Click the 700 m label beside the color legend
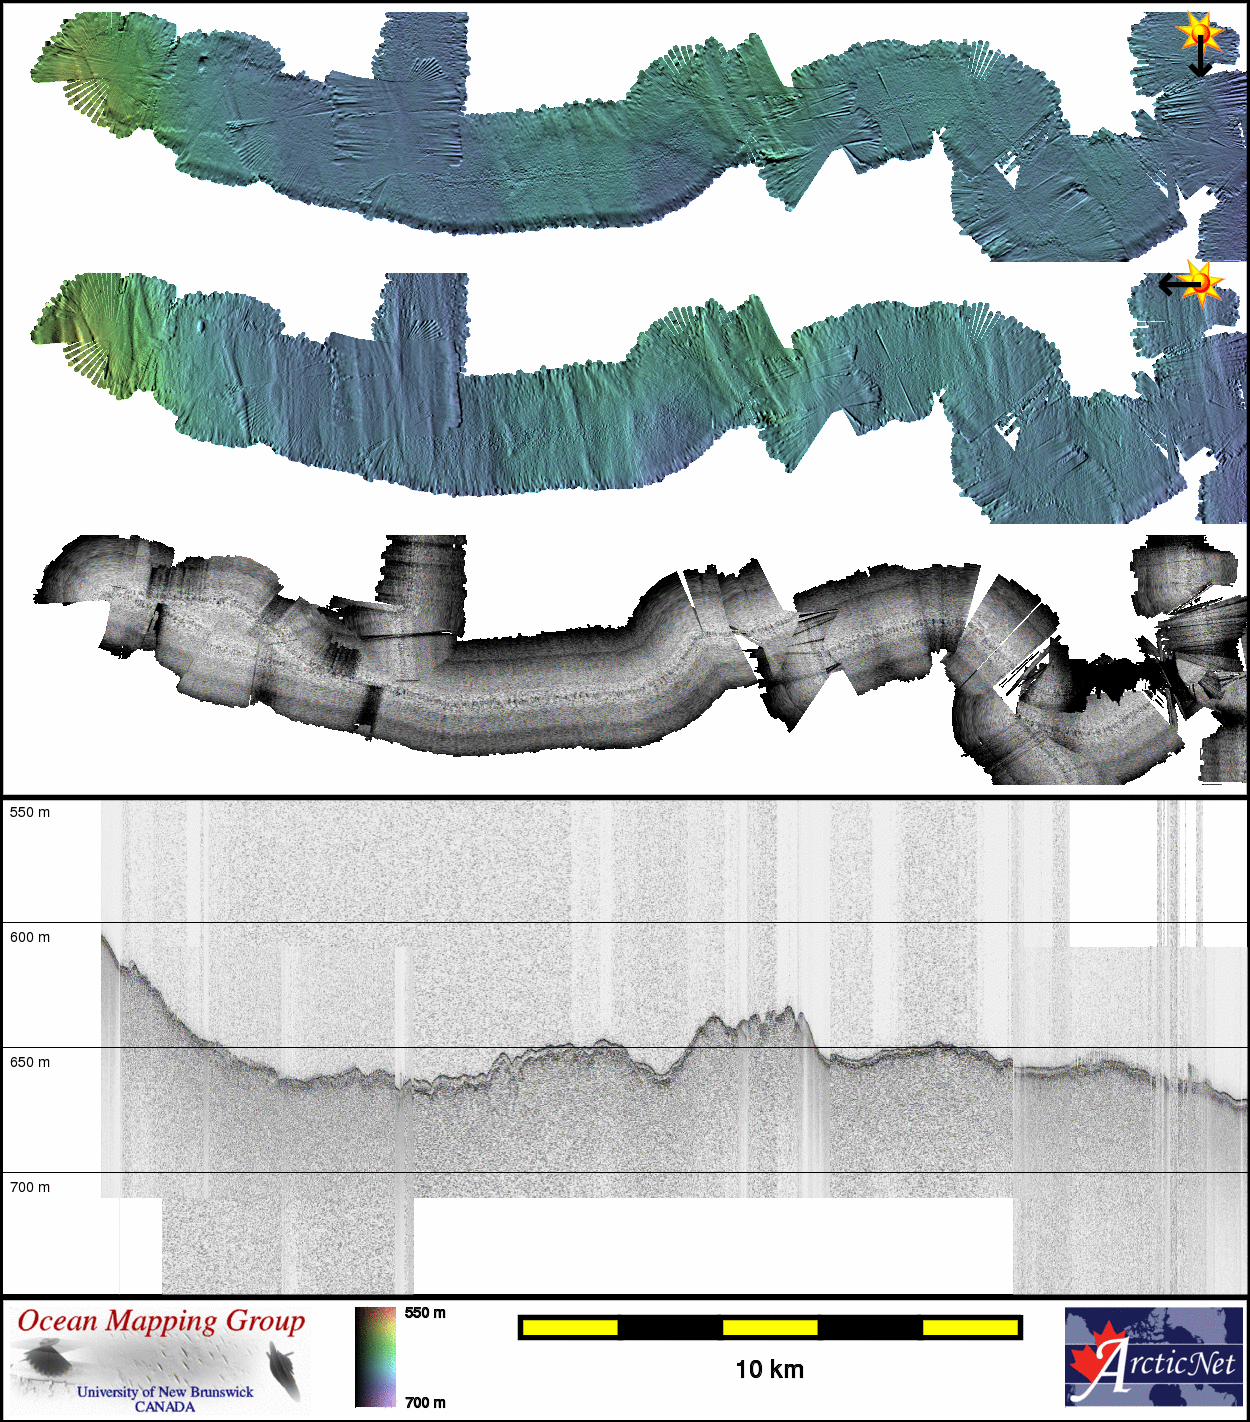Screen dimensions: 1250x1422 (x=425, y=1402)
